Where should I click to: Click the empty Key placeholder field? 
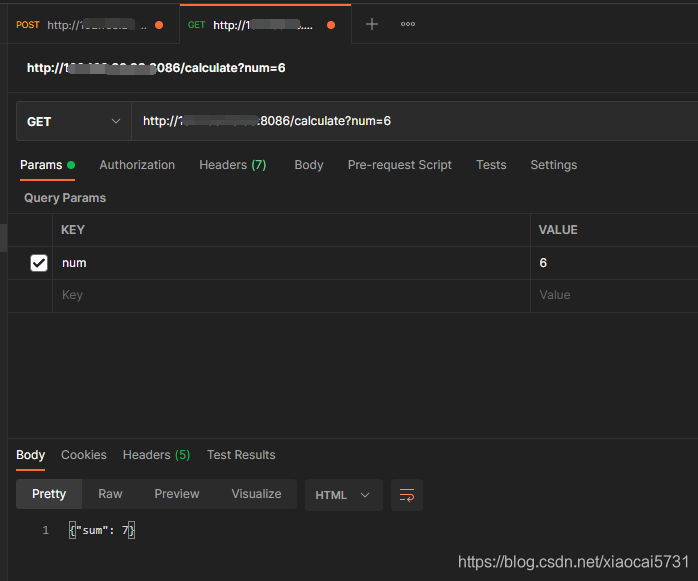coord(291,295)
